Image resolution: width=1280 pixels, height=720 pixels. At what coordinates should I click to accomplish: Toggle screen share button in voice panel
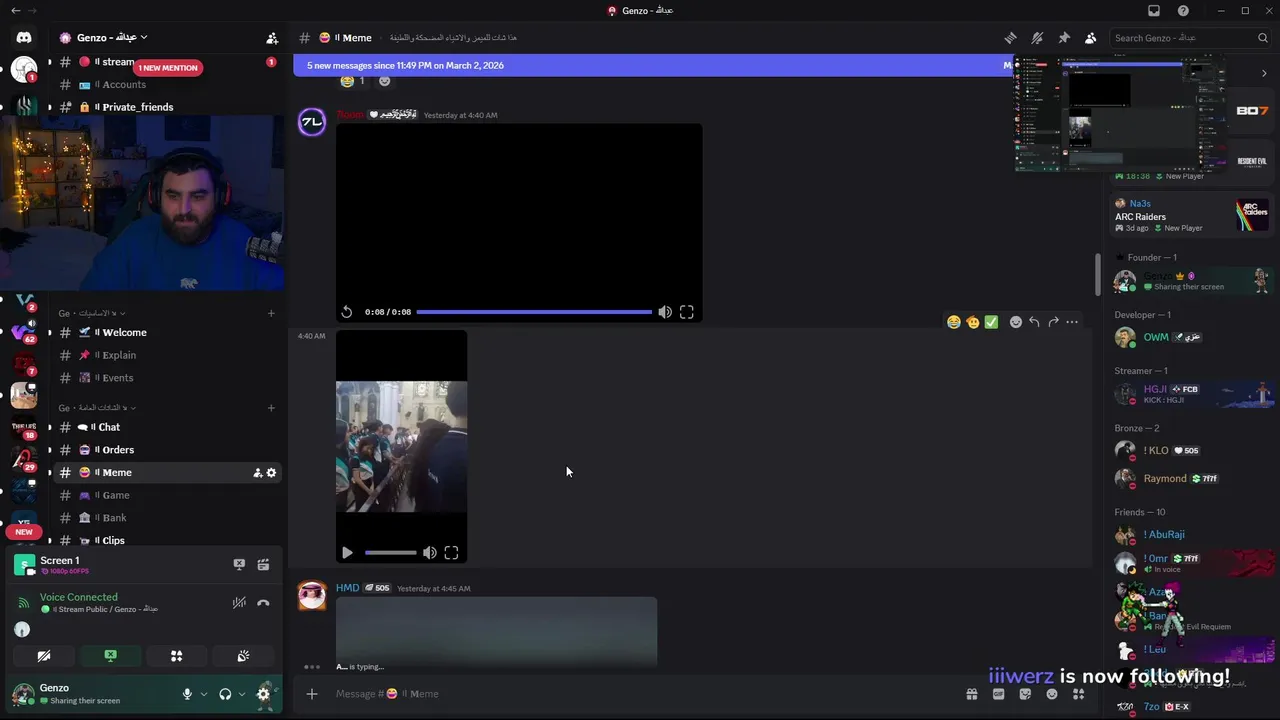click(x=110, y=656)
